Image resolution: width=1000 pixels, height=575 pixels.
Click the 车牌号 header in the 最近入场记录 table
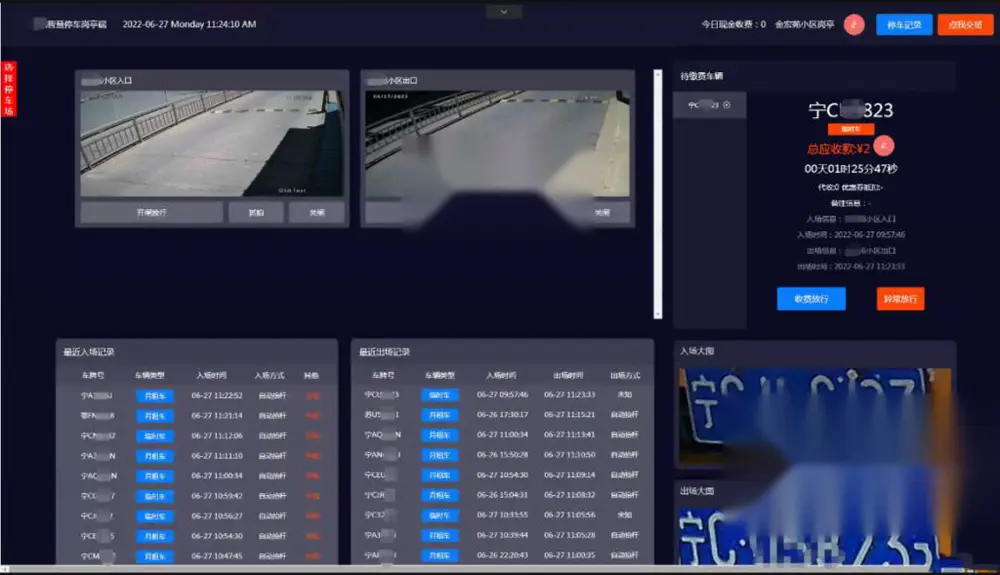click(92, 375)
